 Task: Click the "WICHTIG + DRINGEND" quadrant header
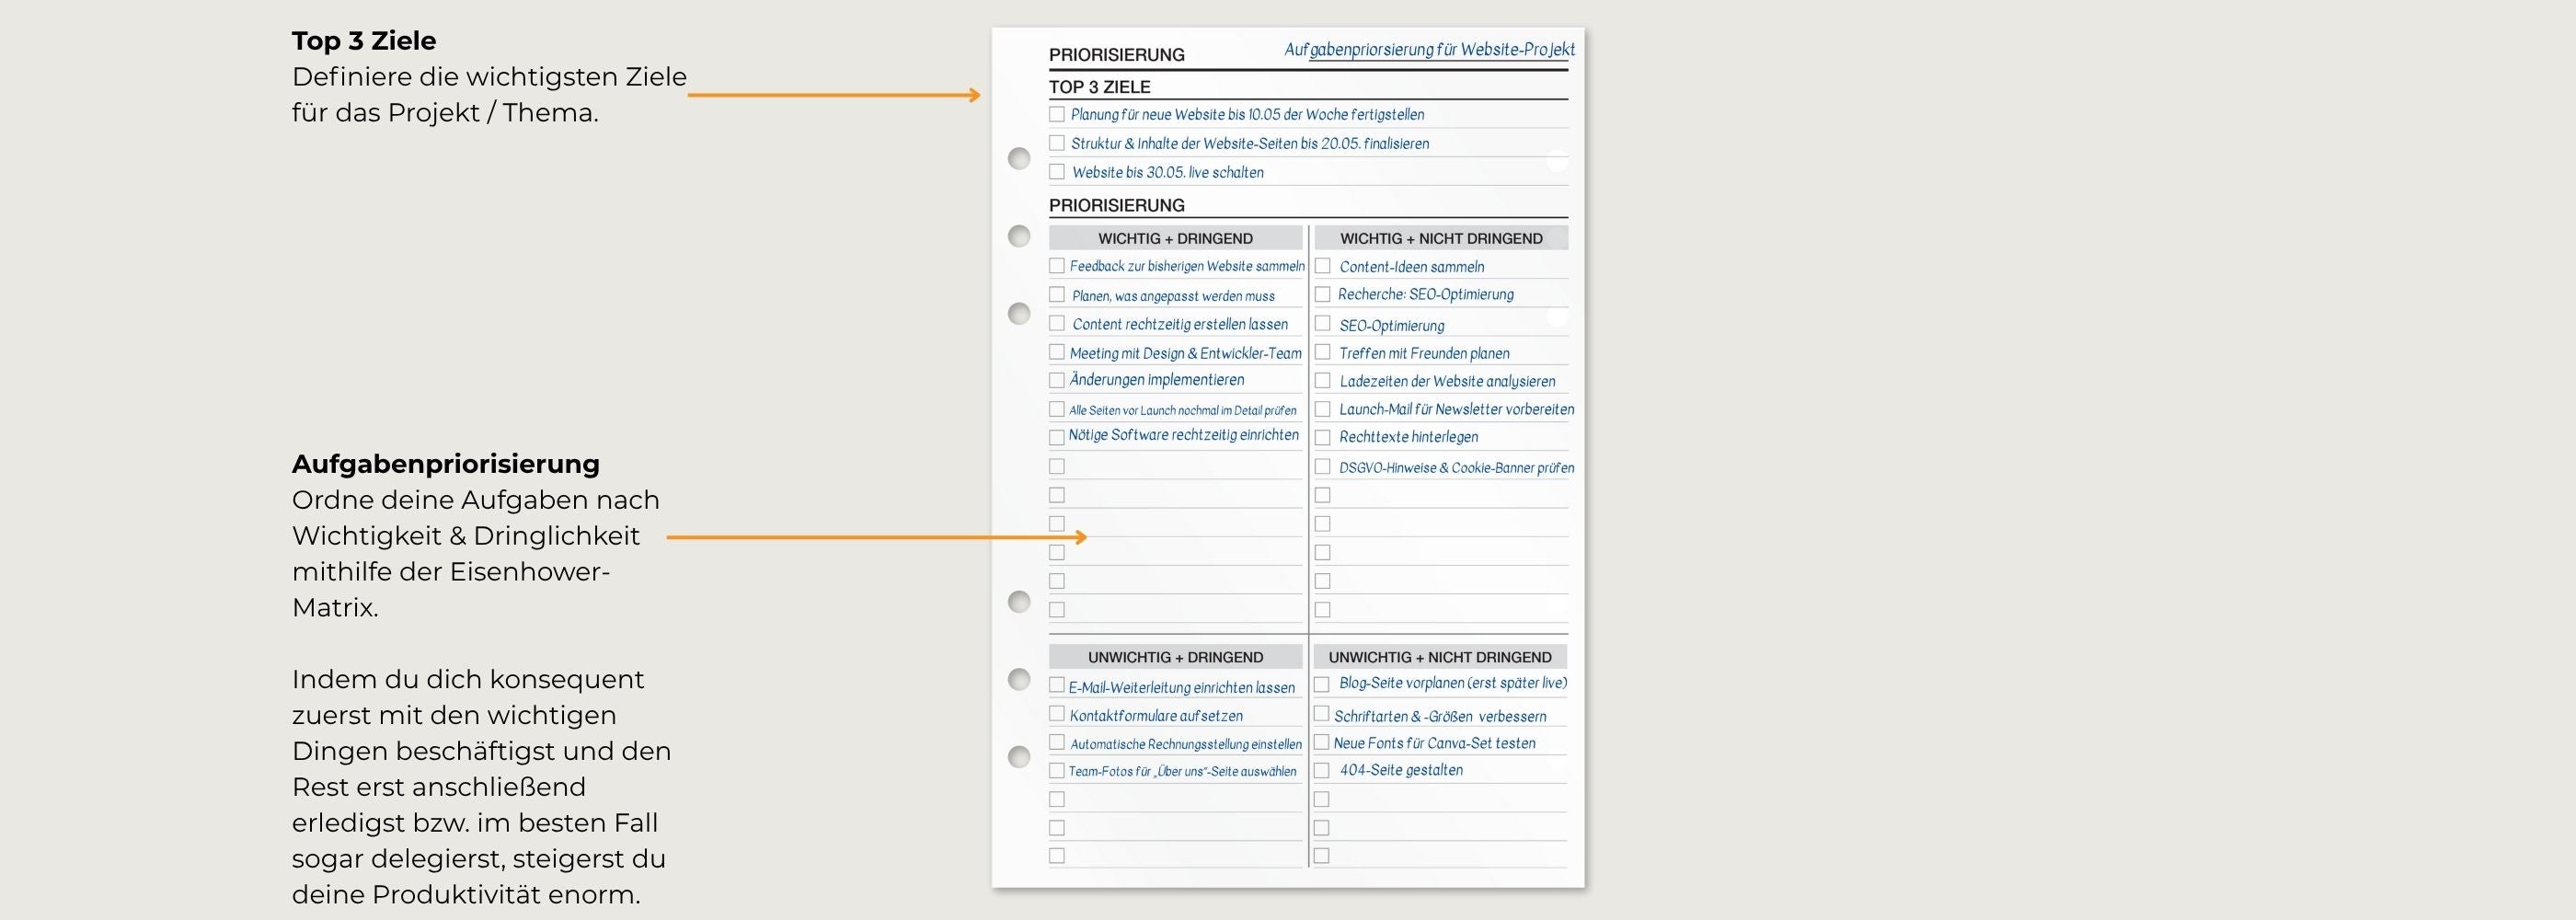(1175, 238)
